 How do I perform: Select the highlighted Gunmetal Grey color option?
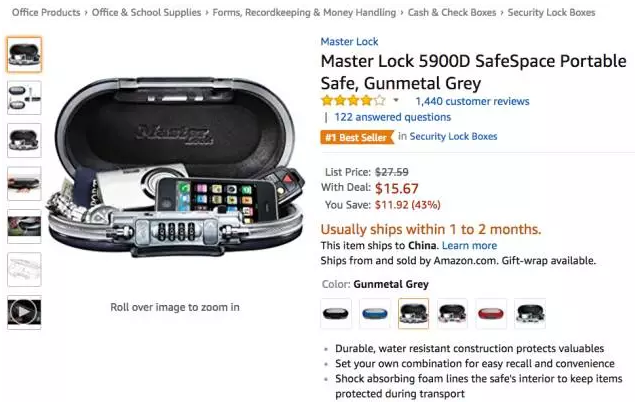(413, 313)
